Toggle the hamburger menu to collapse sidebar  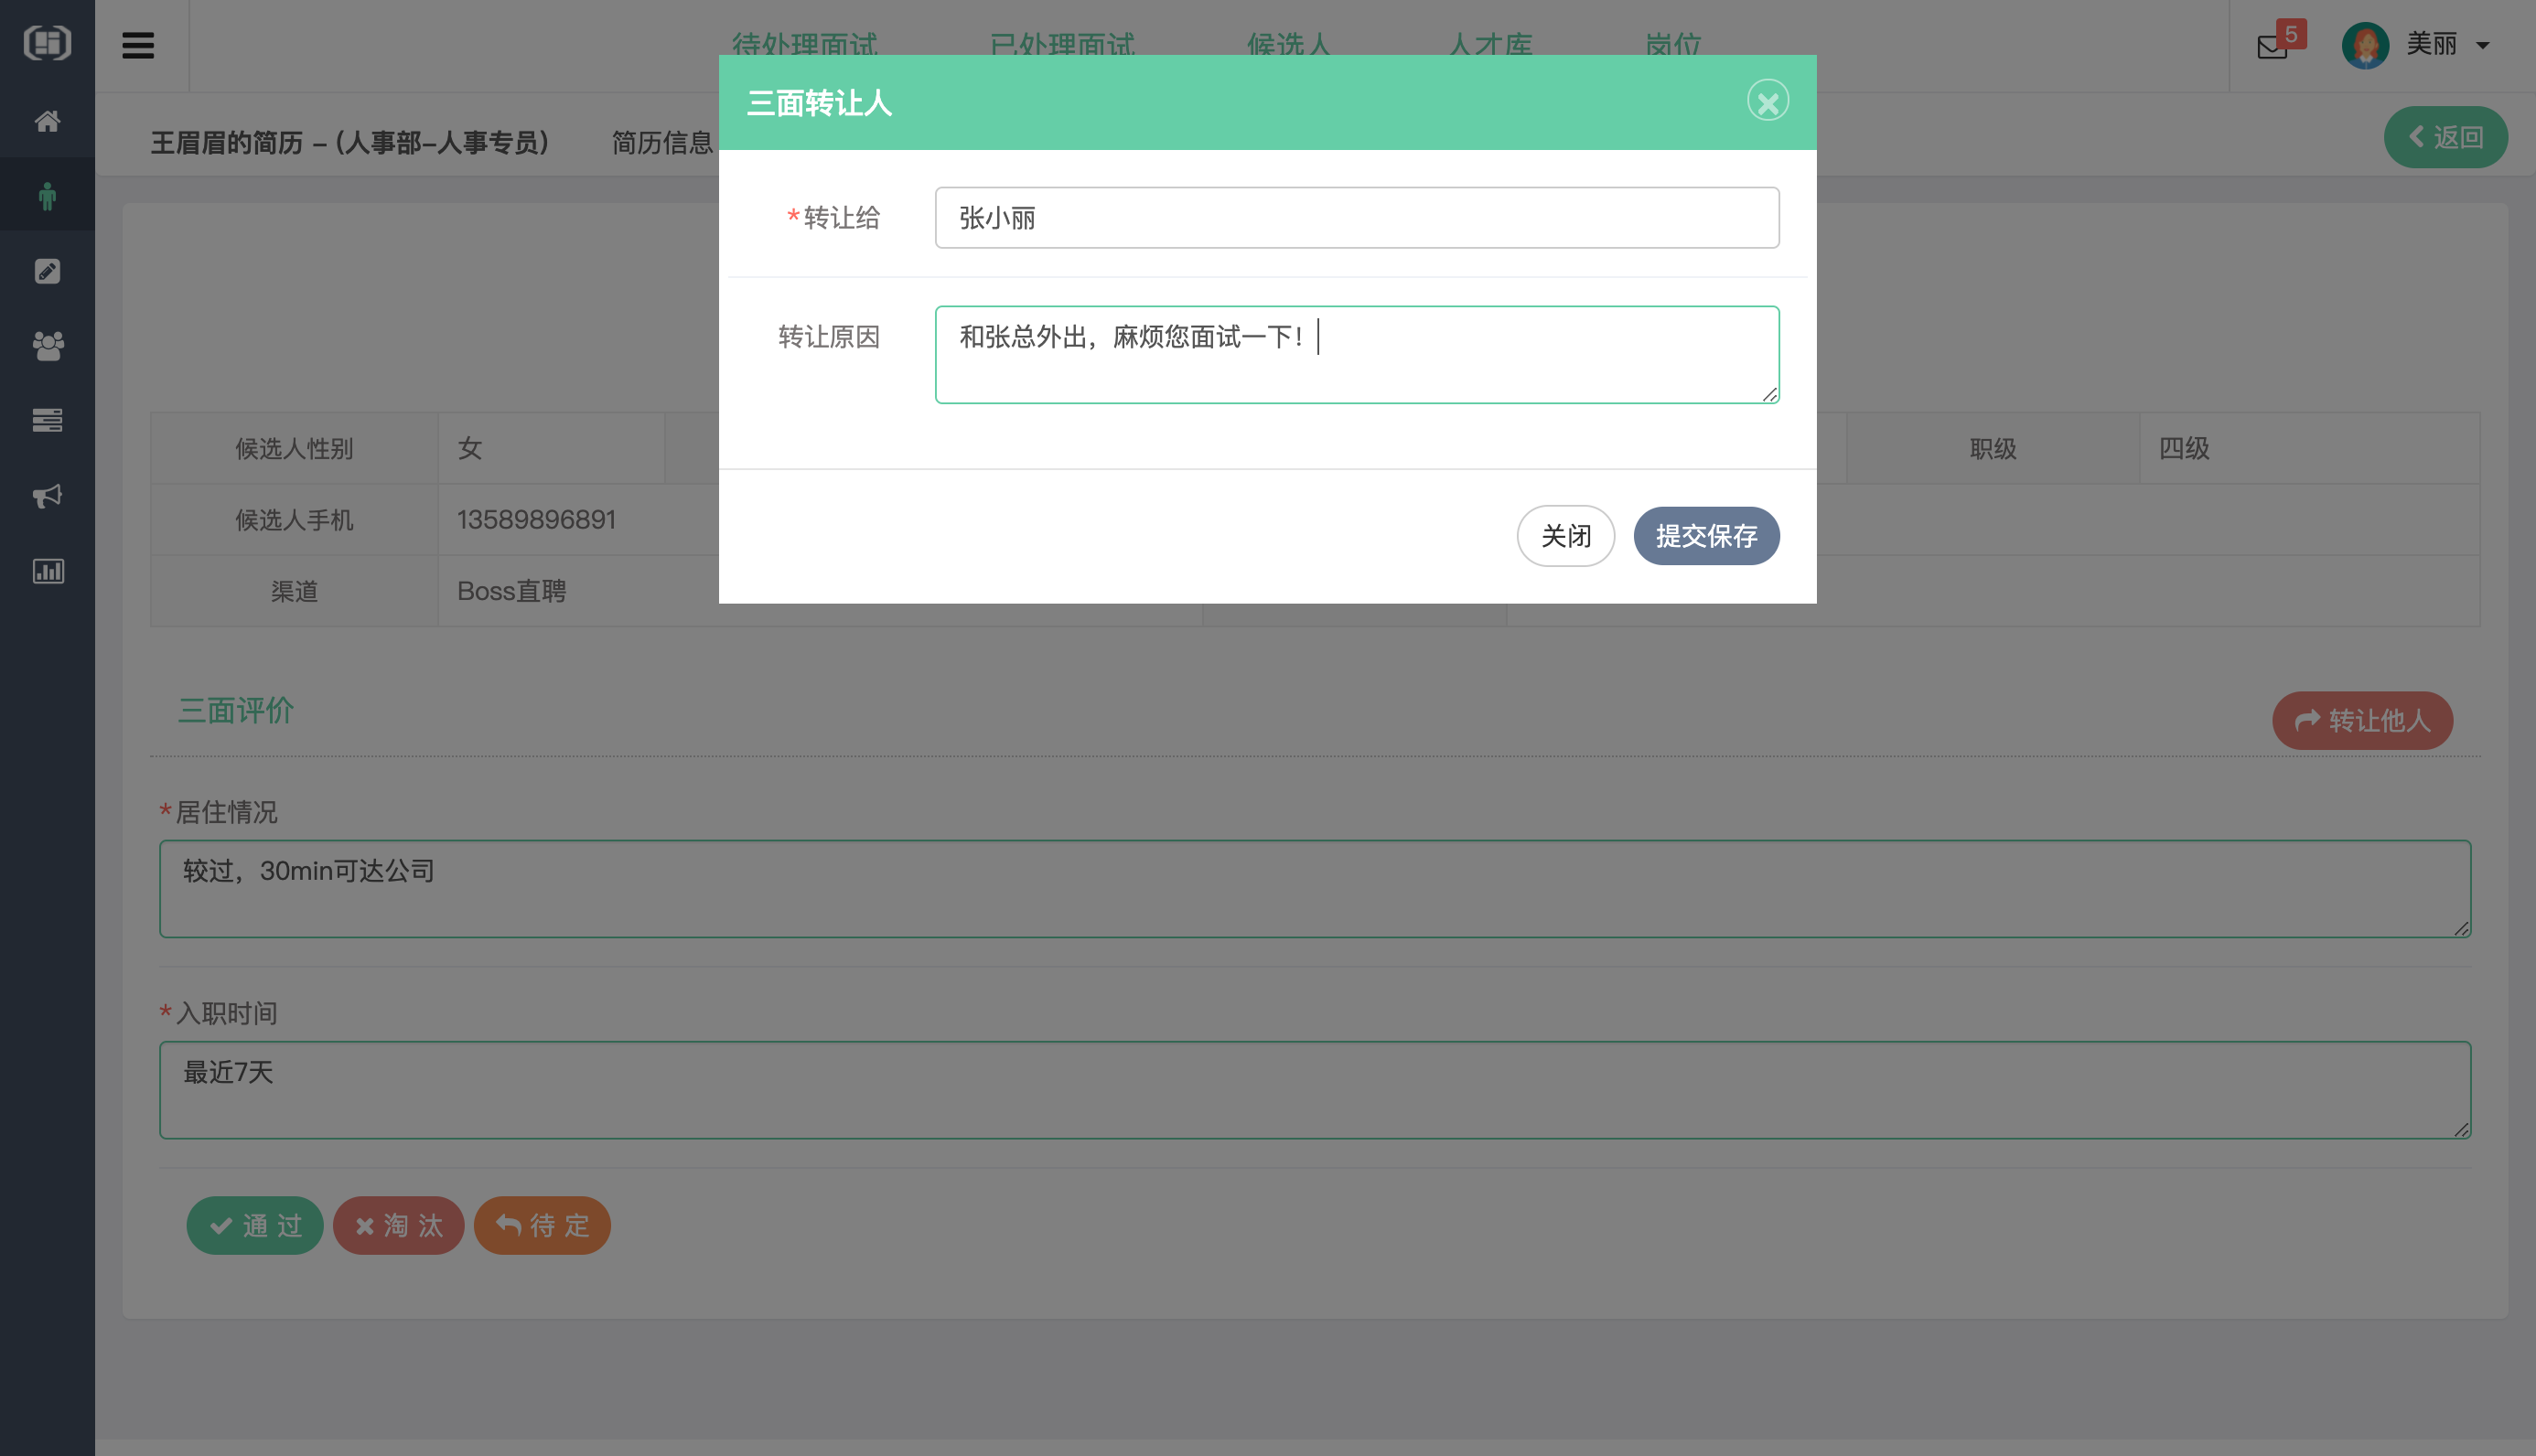139,45
